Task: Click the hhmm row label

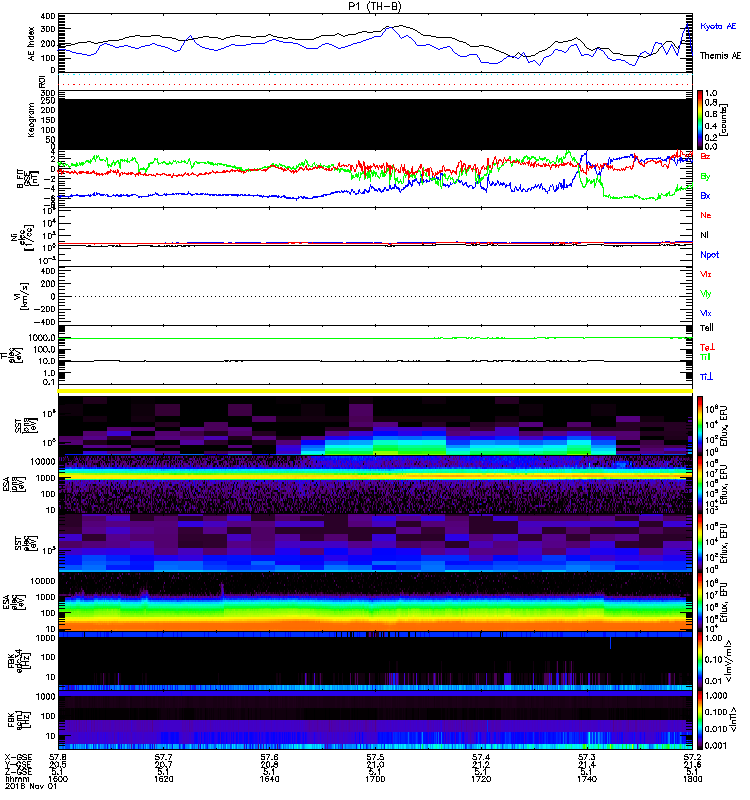Action: 16,779
